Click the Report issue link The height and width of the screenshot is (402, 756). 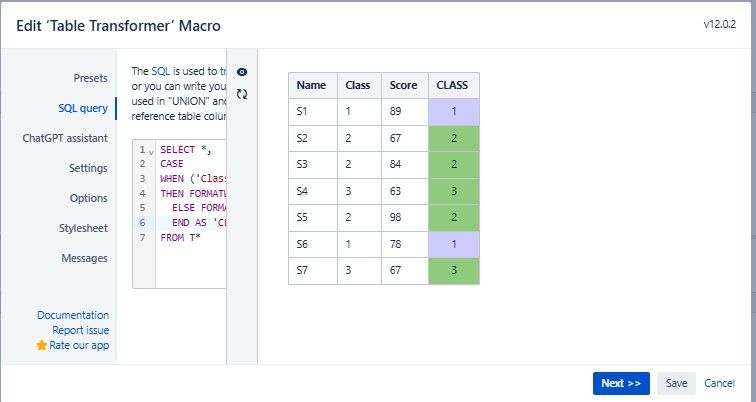coord(81,330)
